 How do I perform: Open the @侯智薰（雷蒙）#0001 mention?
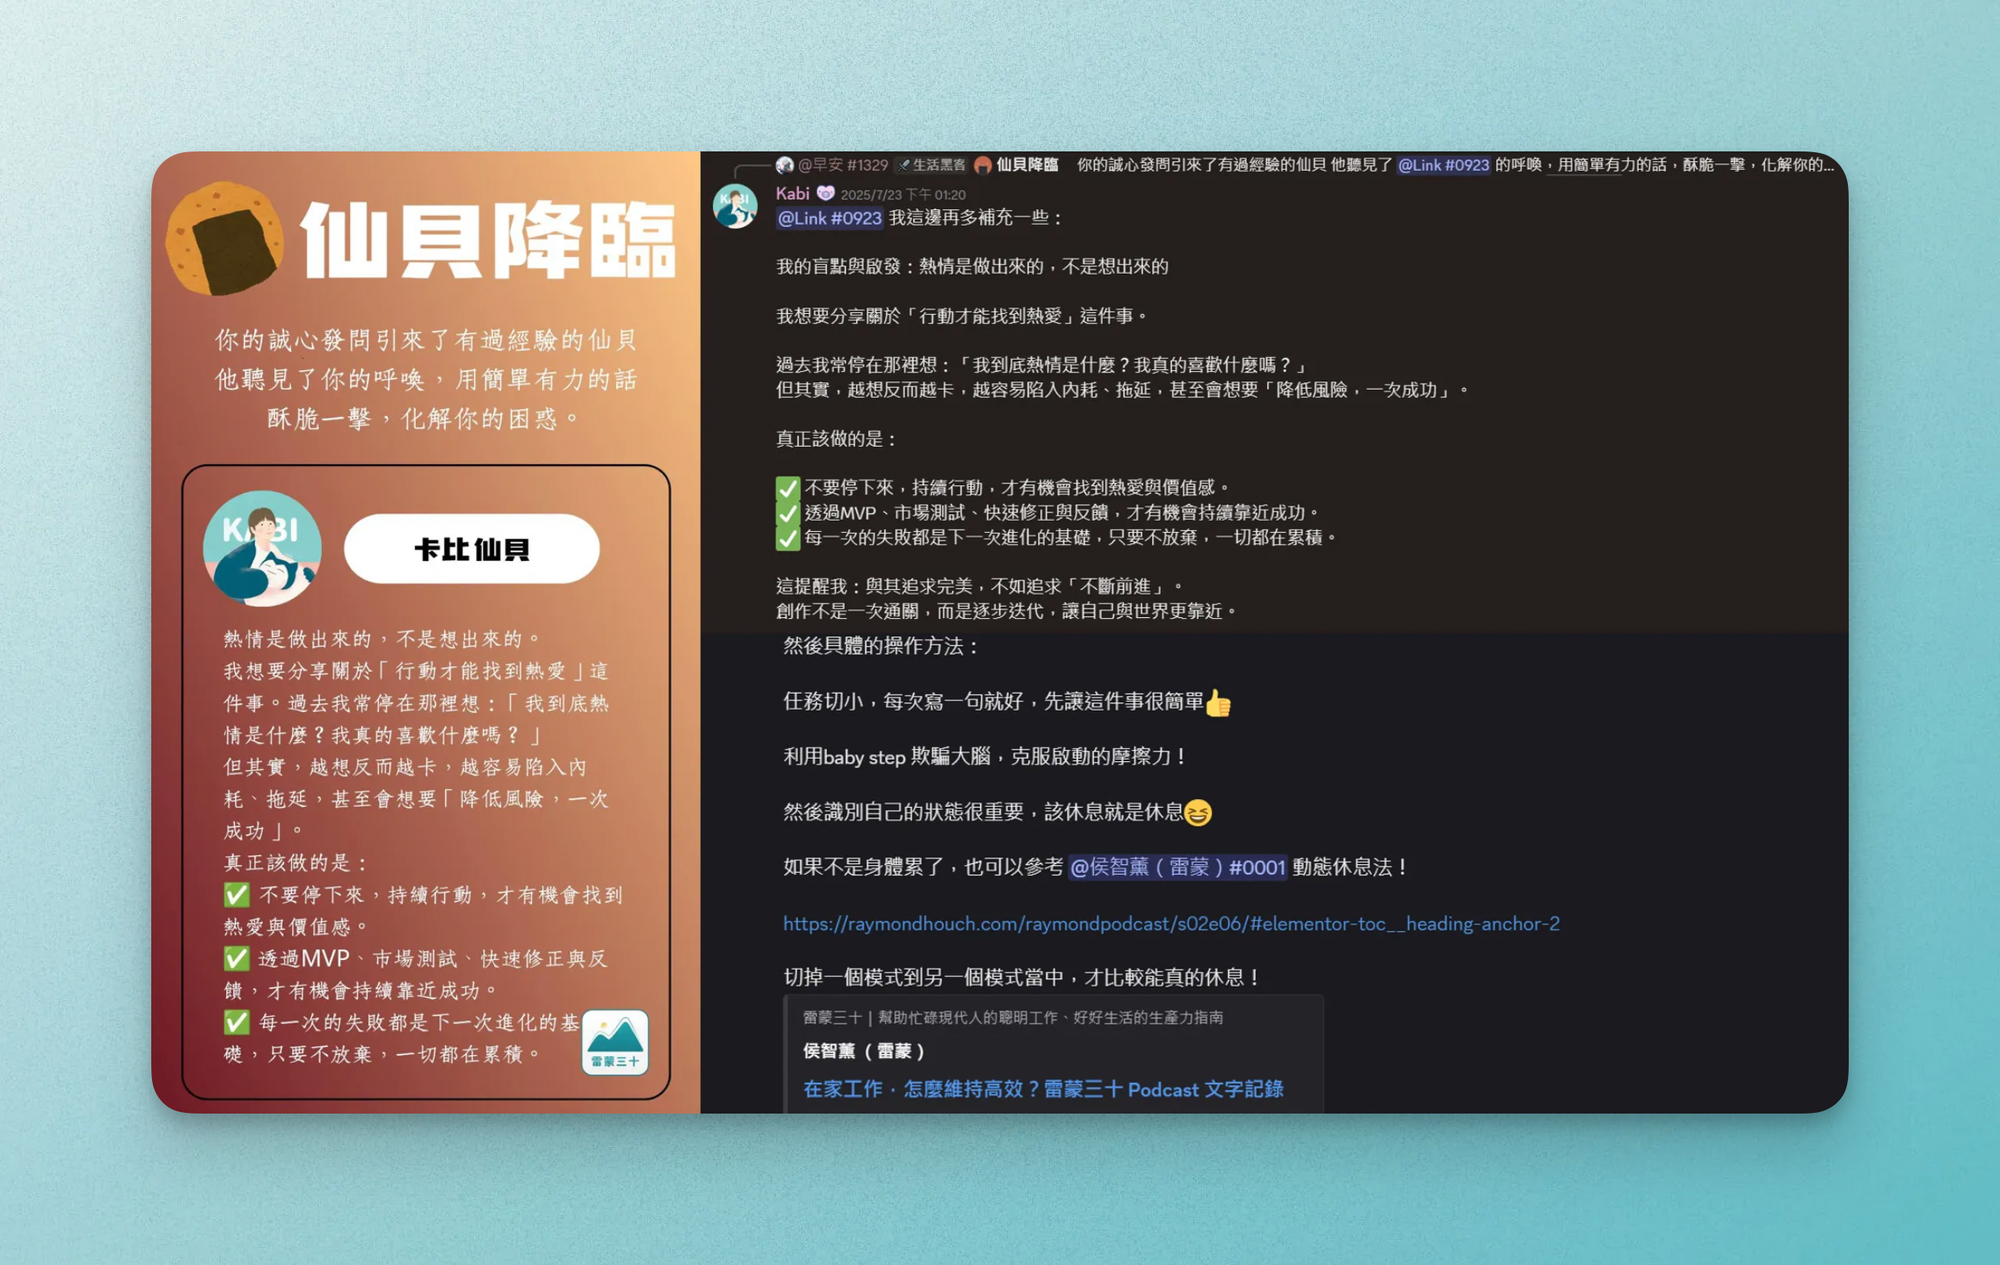(1177, 867)
